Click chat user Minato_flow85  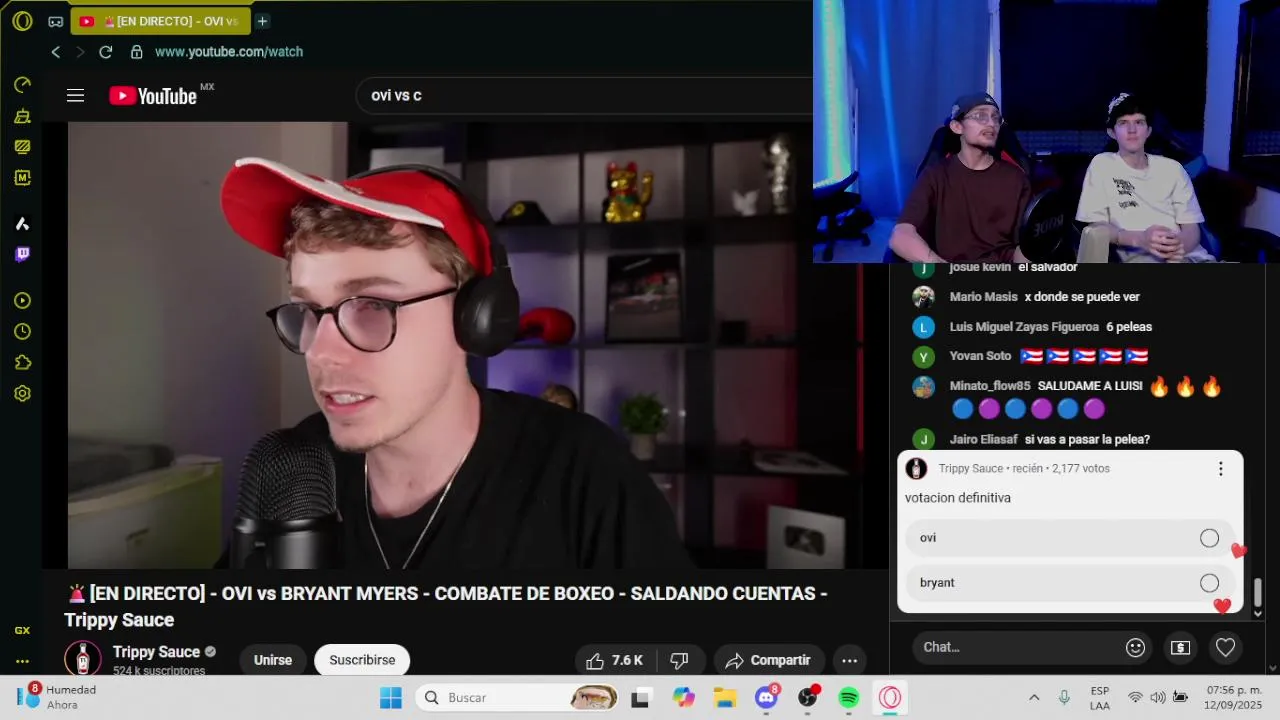[990, 386]
